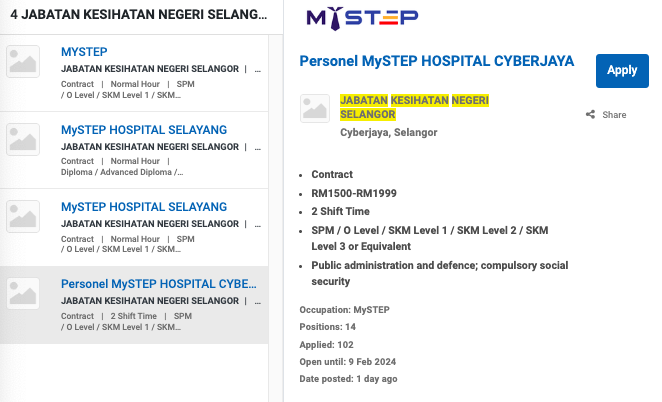Click employer logo image in job details
This screenshot has width=662, height=402.
pos(315,109)
